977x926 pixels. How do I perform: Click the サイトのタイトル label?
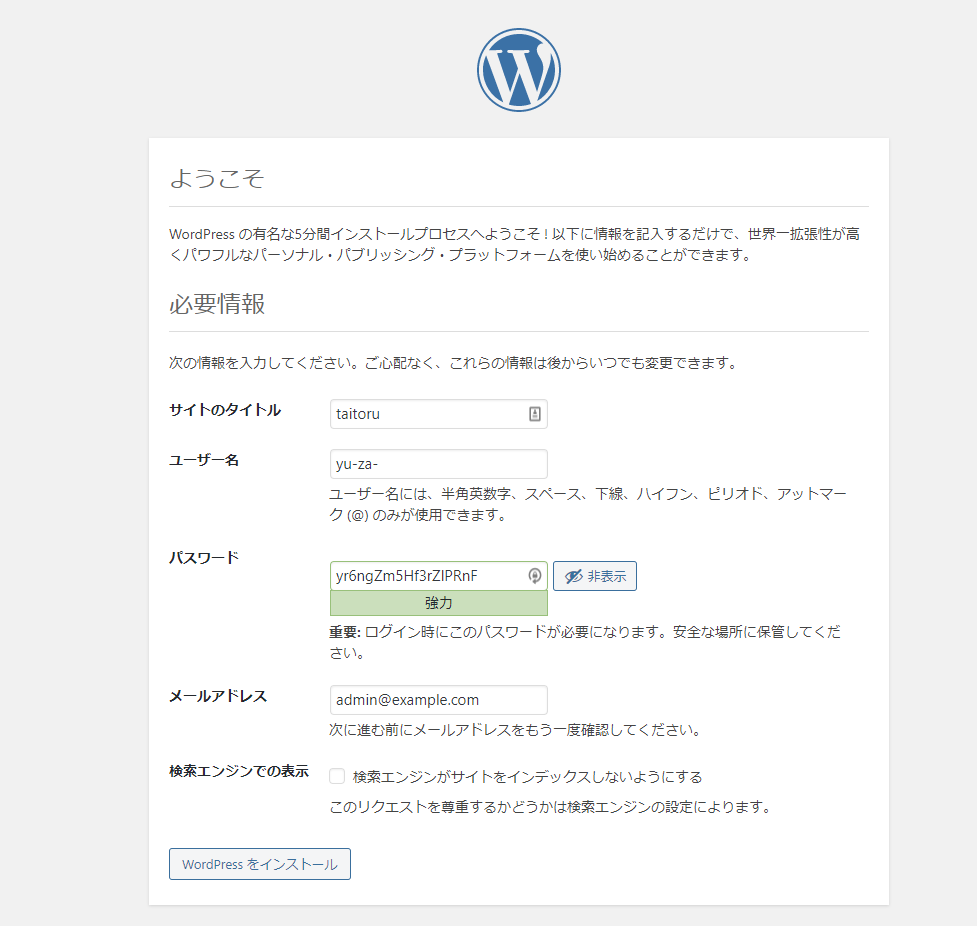(225, 410)
